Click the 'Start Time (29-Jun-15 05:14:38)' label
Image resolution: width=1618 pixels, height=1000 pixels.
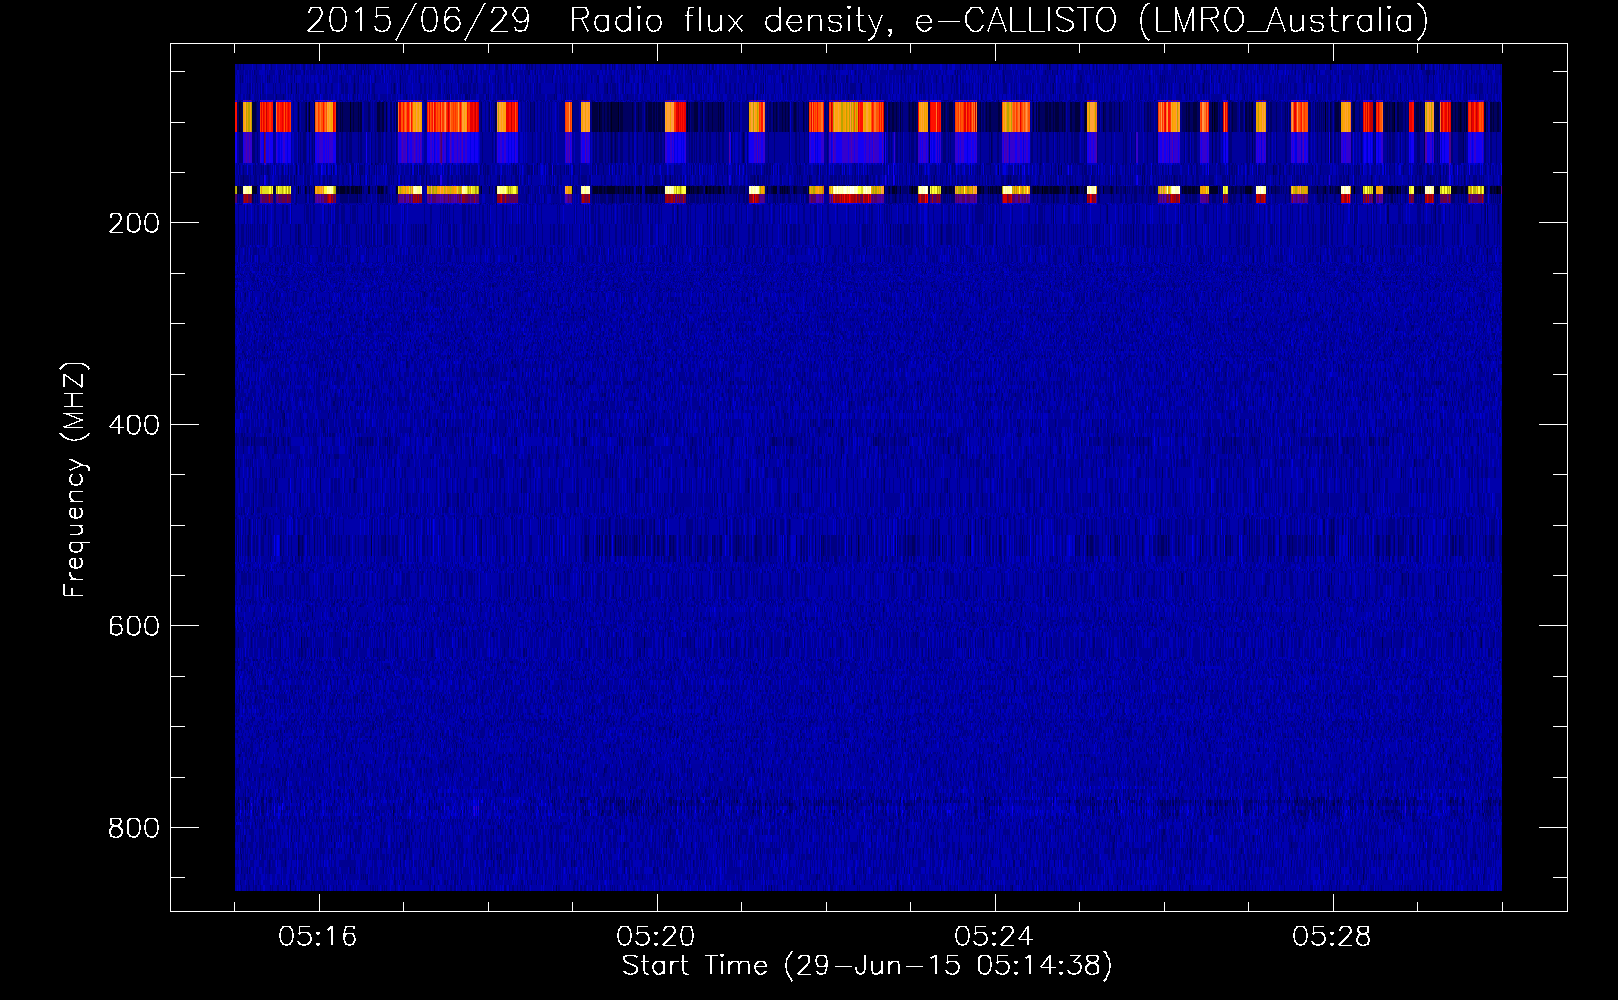point(867,966)
